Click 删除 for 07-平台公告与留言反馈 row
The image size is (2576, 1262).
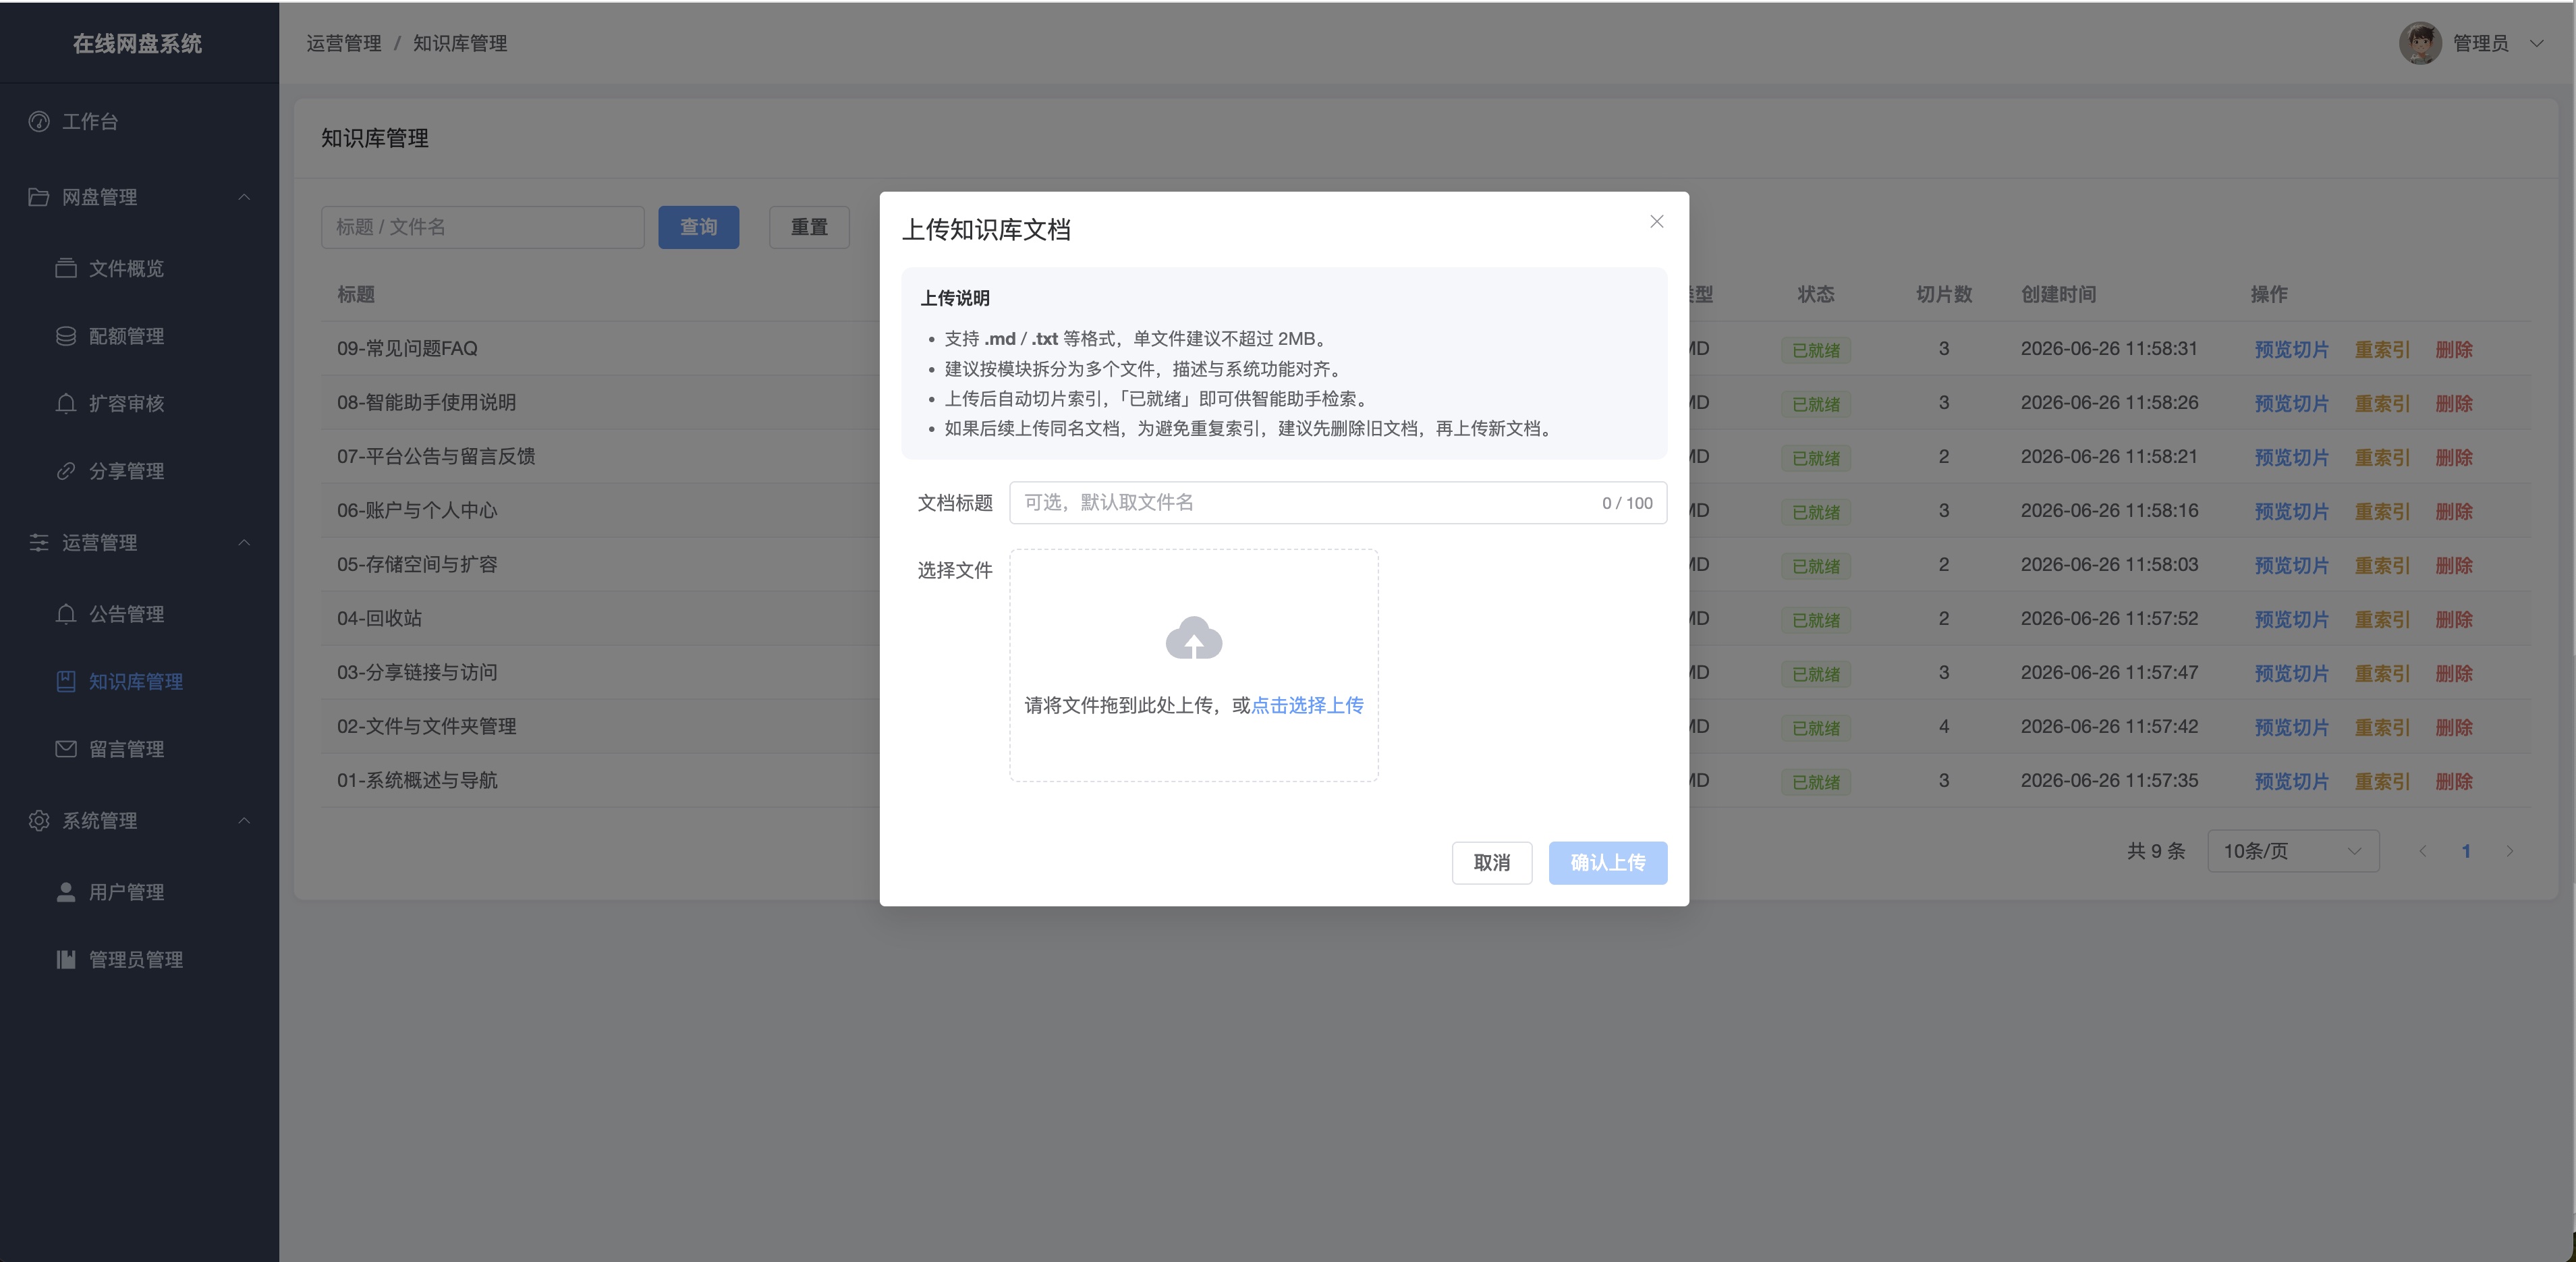pos(2453,457)
